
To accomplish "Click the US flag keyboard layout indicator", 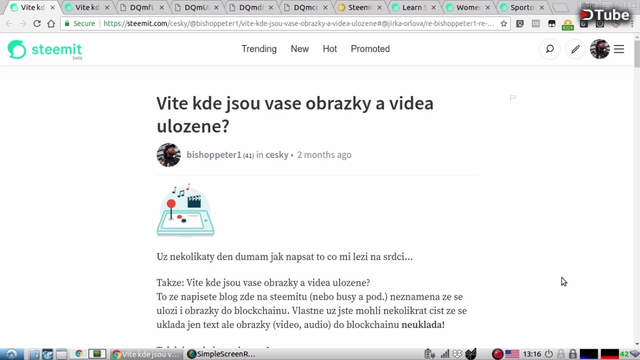I will 512,354.
